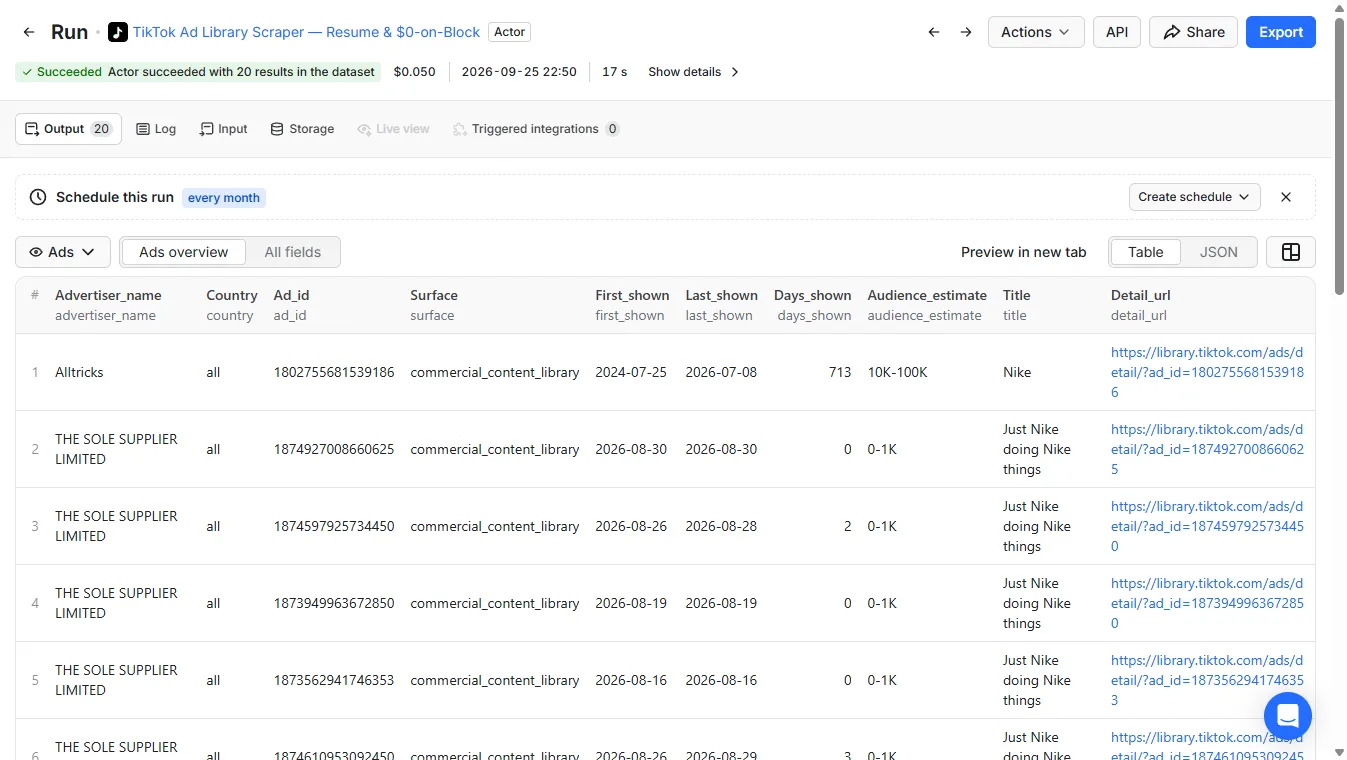Open the Log tab
This screenshot has width=1347, height=760.
click(x=156, y=129)
